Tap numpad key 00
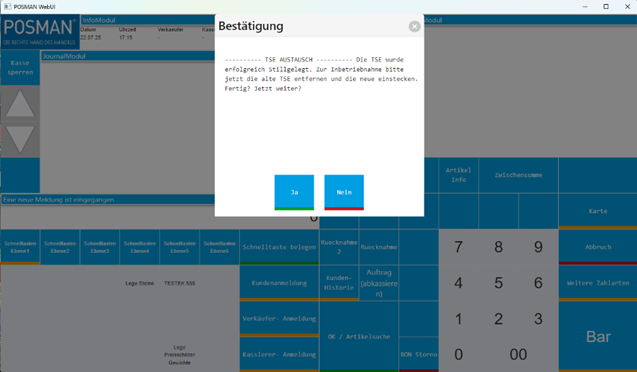 click(518, 355)
